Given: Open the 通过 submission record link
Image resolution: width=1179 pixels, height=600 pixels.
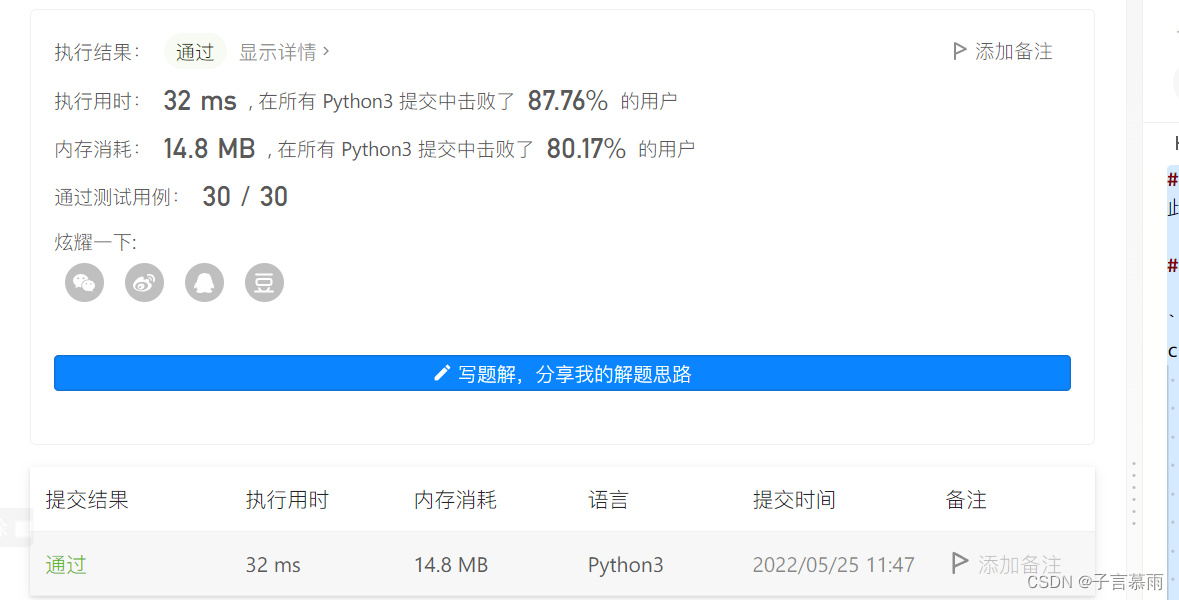Looking at the screenshot, I should (65, 564).
